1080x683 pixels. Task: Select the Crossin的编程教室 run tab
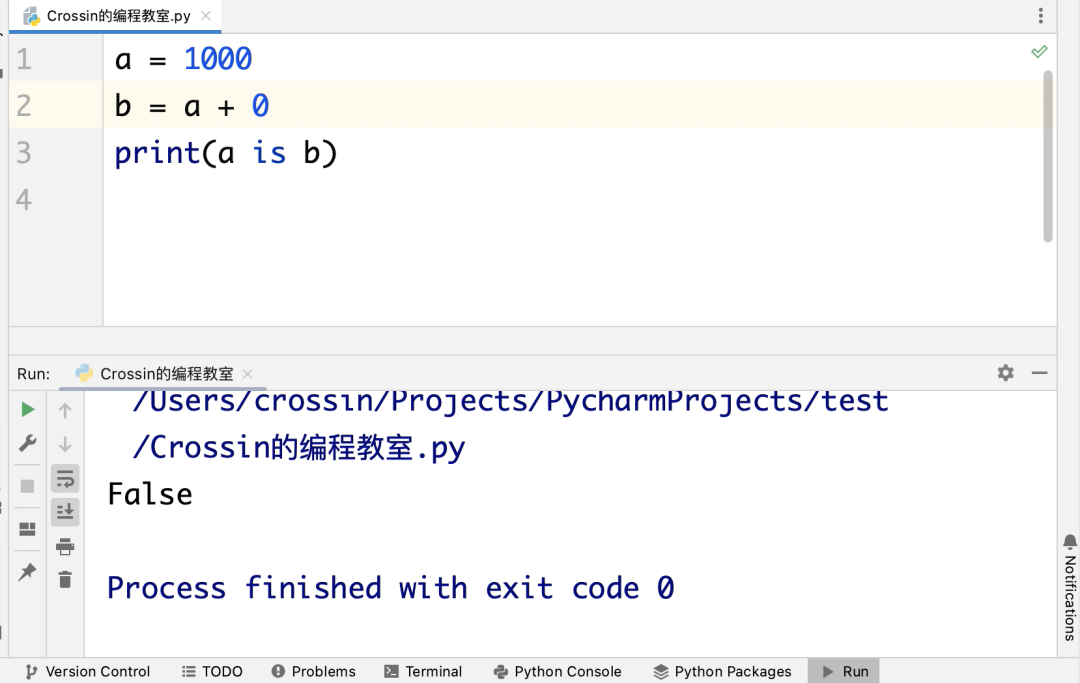coord(163,374)
